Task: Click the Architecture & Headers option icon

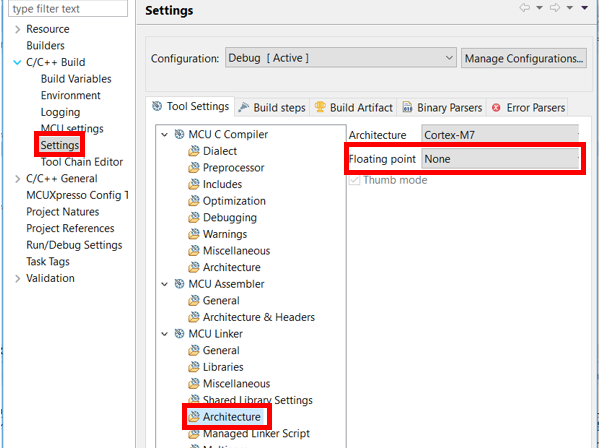Action: (x=194, y=317)
